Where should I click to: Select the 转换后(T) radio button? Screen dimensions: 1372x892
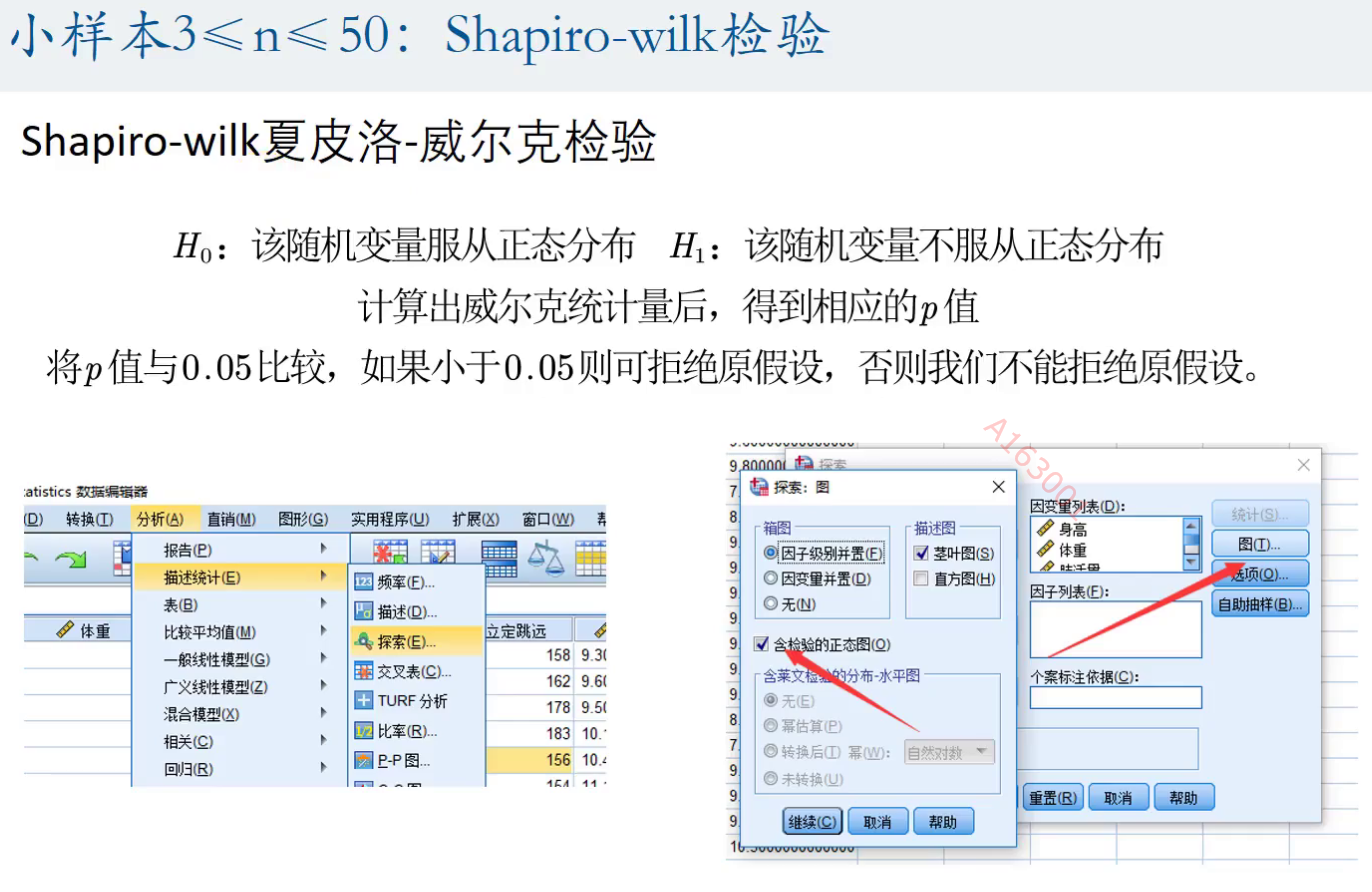pyautogui.click(x=770, y=752)
